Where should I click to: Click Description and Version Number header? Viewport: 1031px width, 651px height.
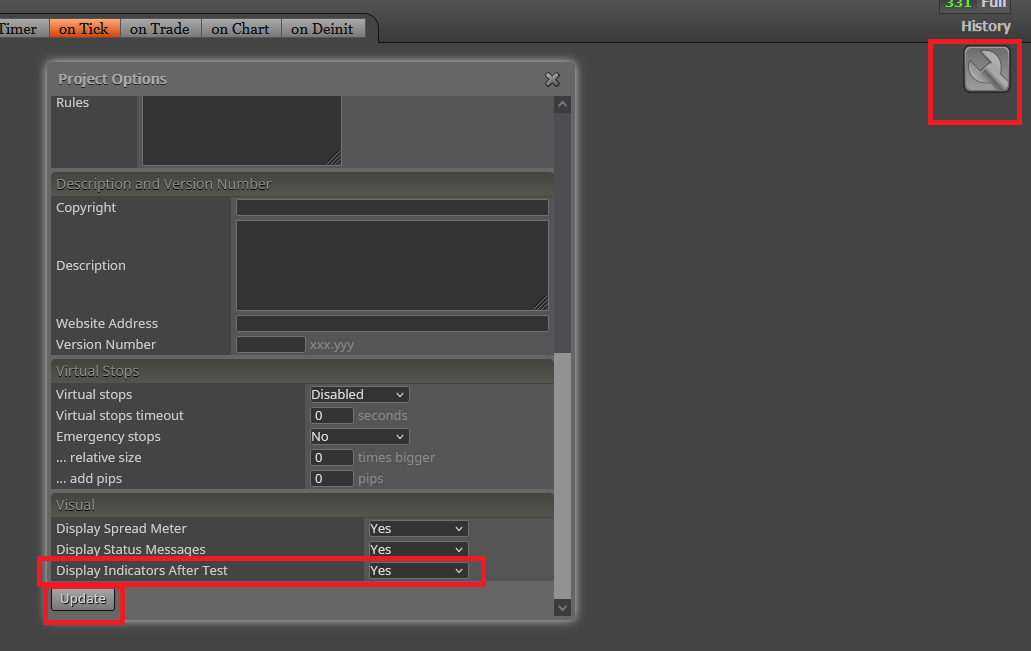[x=302, y=184]
